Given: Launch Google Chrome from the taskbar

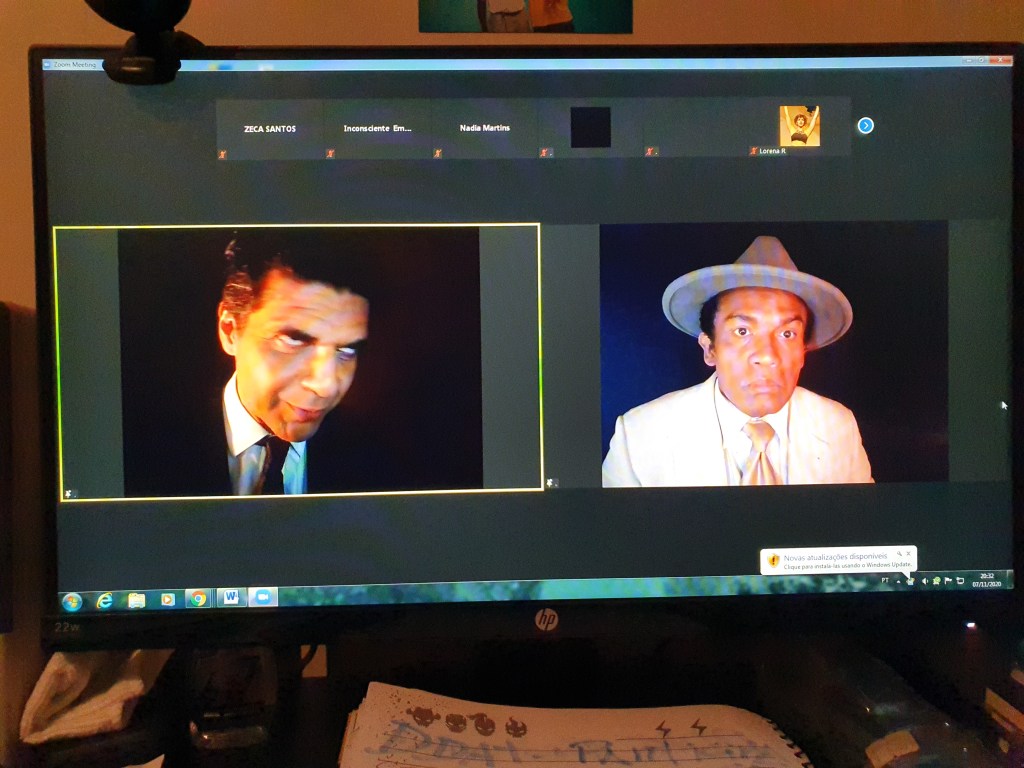Looking at the screenshot, I should click(198, 598).
